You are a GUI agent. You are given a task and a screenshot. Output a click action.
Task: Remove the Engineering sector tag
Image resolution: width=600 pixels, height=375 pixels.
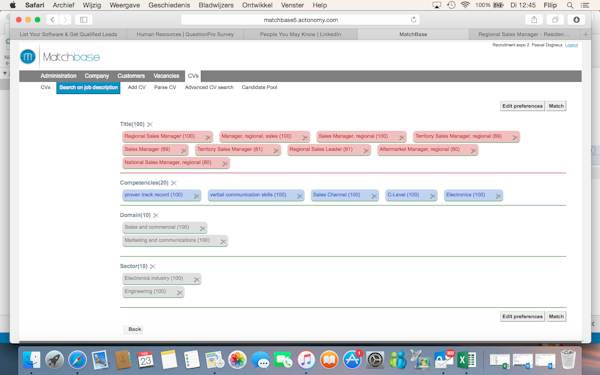[179, 293]
